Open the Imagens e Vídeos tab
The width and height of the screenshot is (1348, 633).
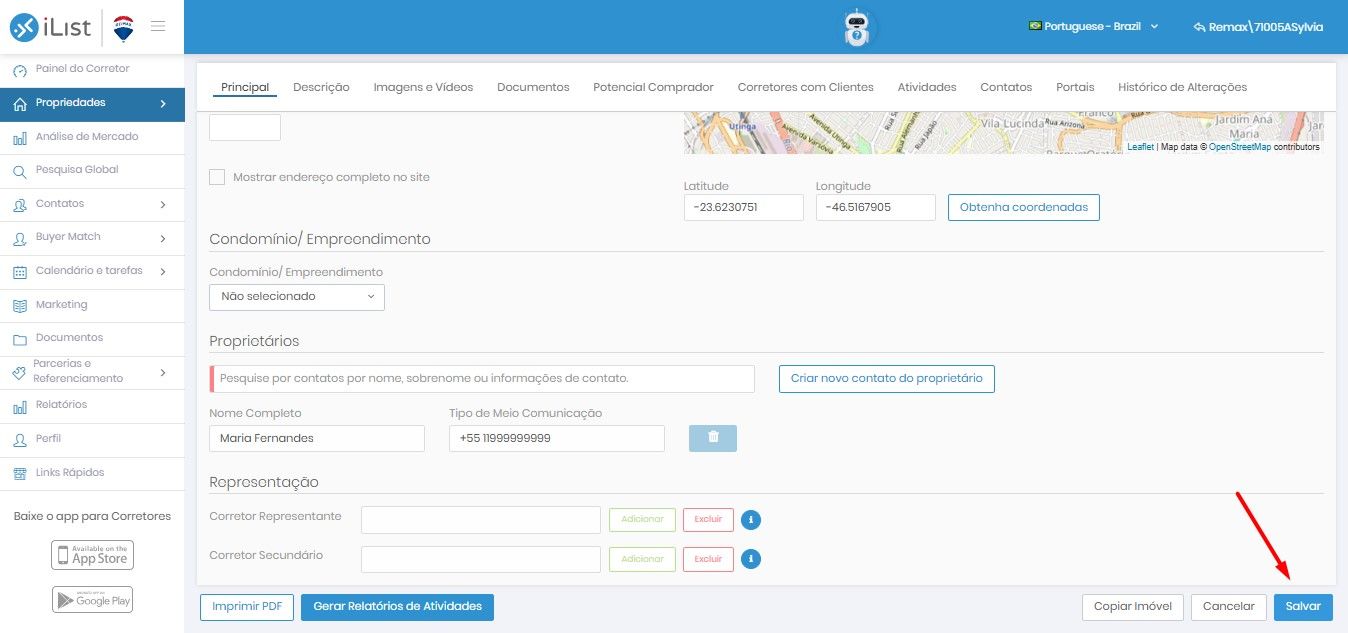click(x=423, y=87)
